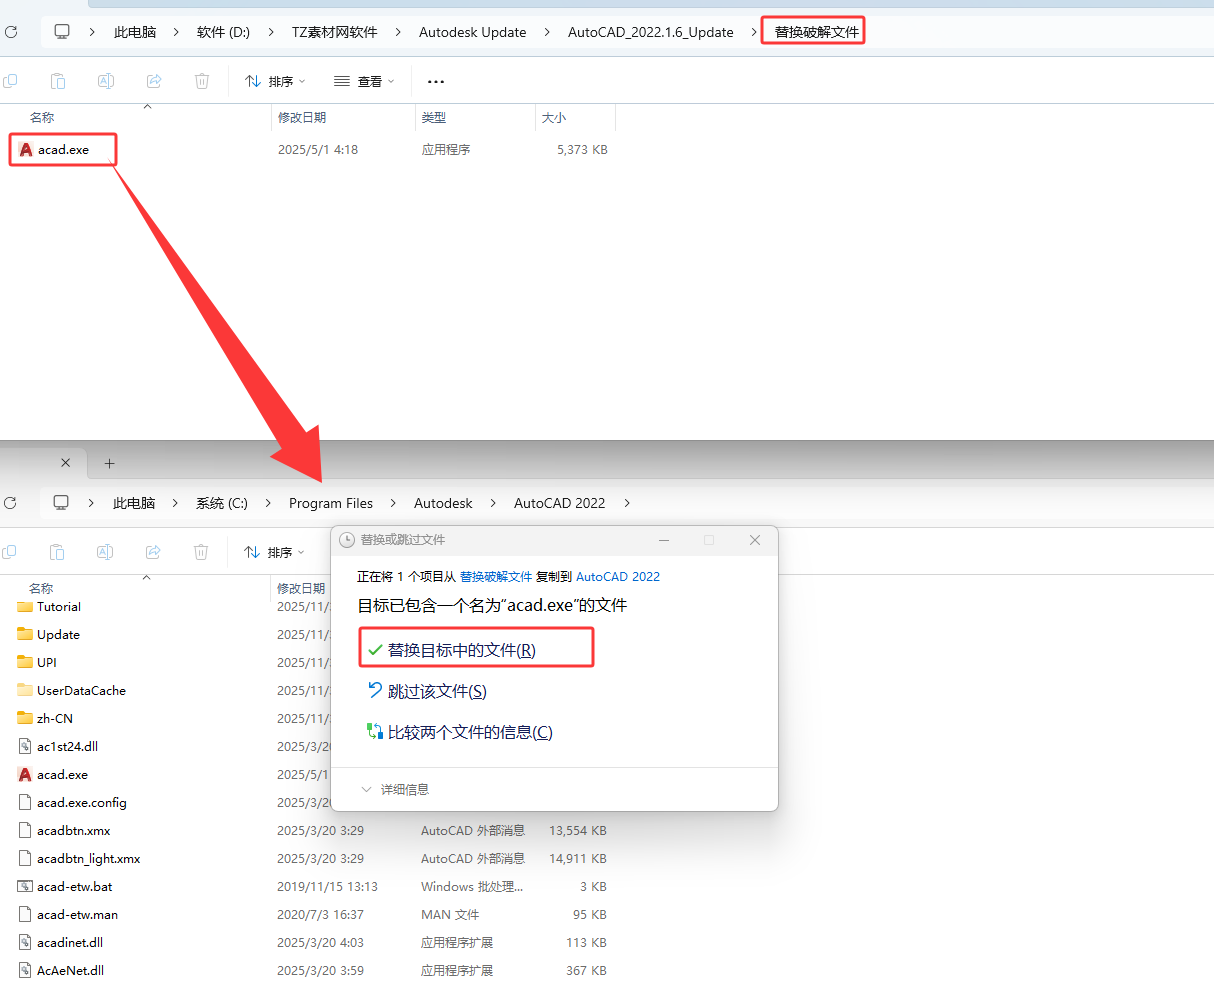This screenshot has height=981, width=1214.
Task: Choose 替换目标中的文件(R) option
Action: coord(476,650)
